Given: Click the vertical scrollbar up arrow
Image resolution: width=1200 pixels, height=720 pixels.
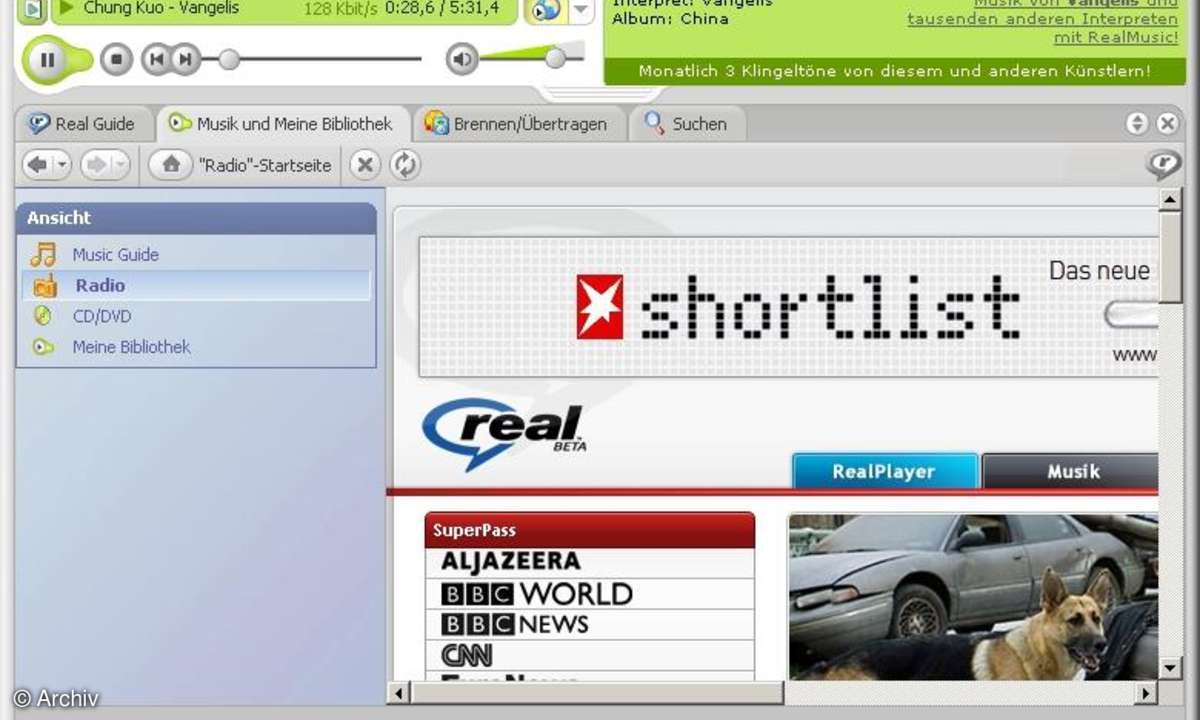Looking at the screenshot, I should click(x=1170, y=198).
